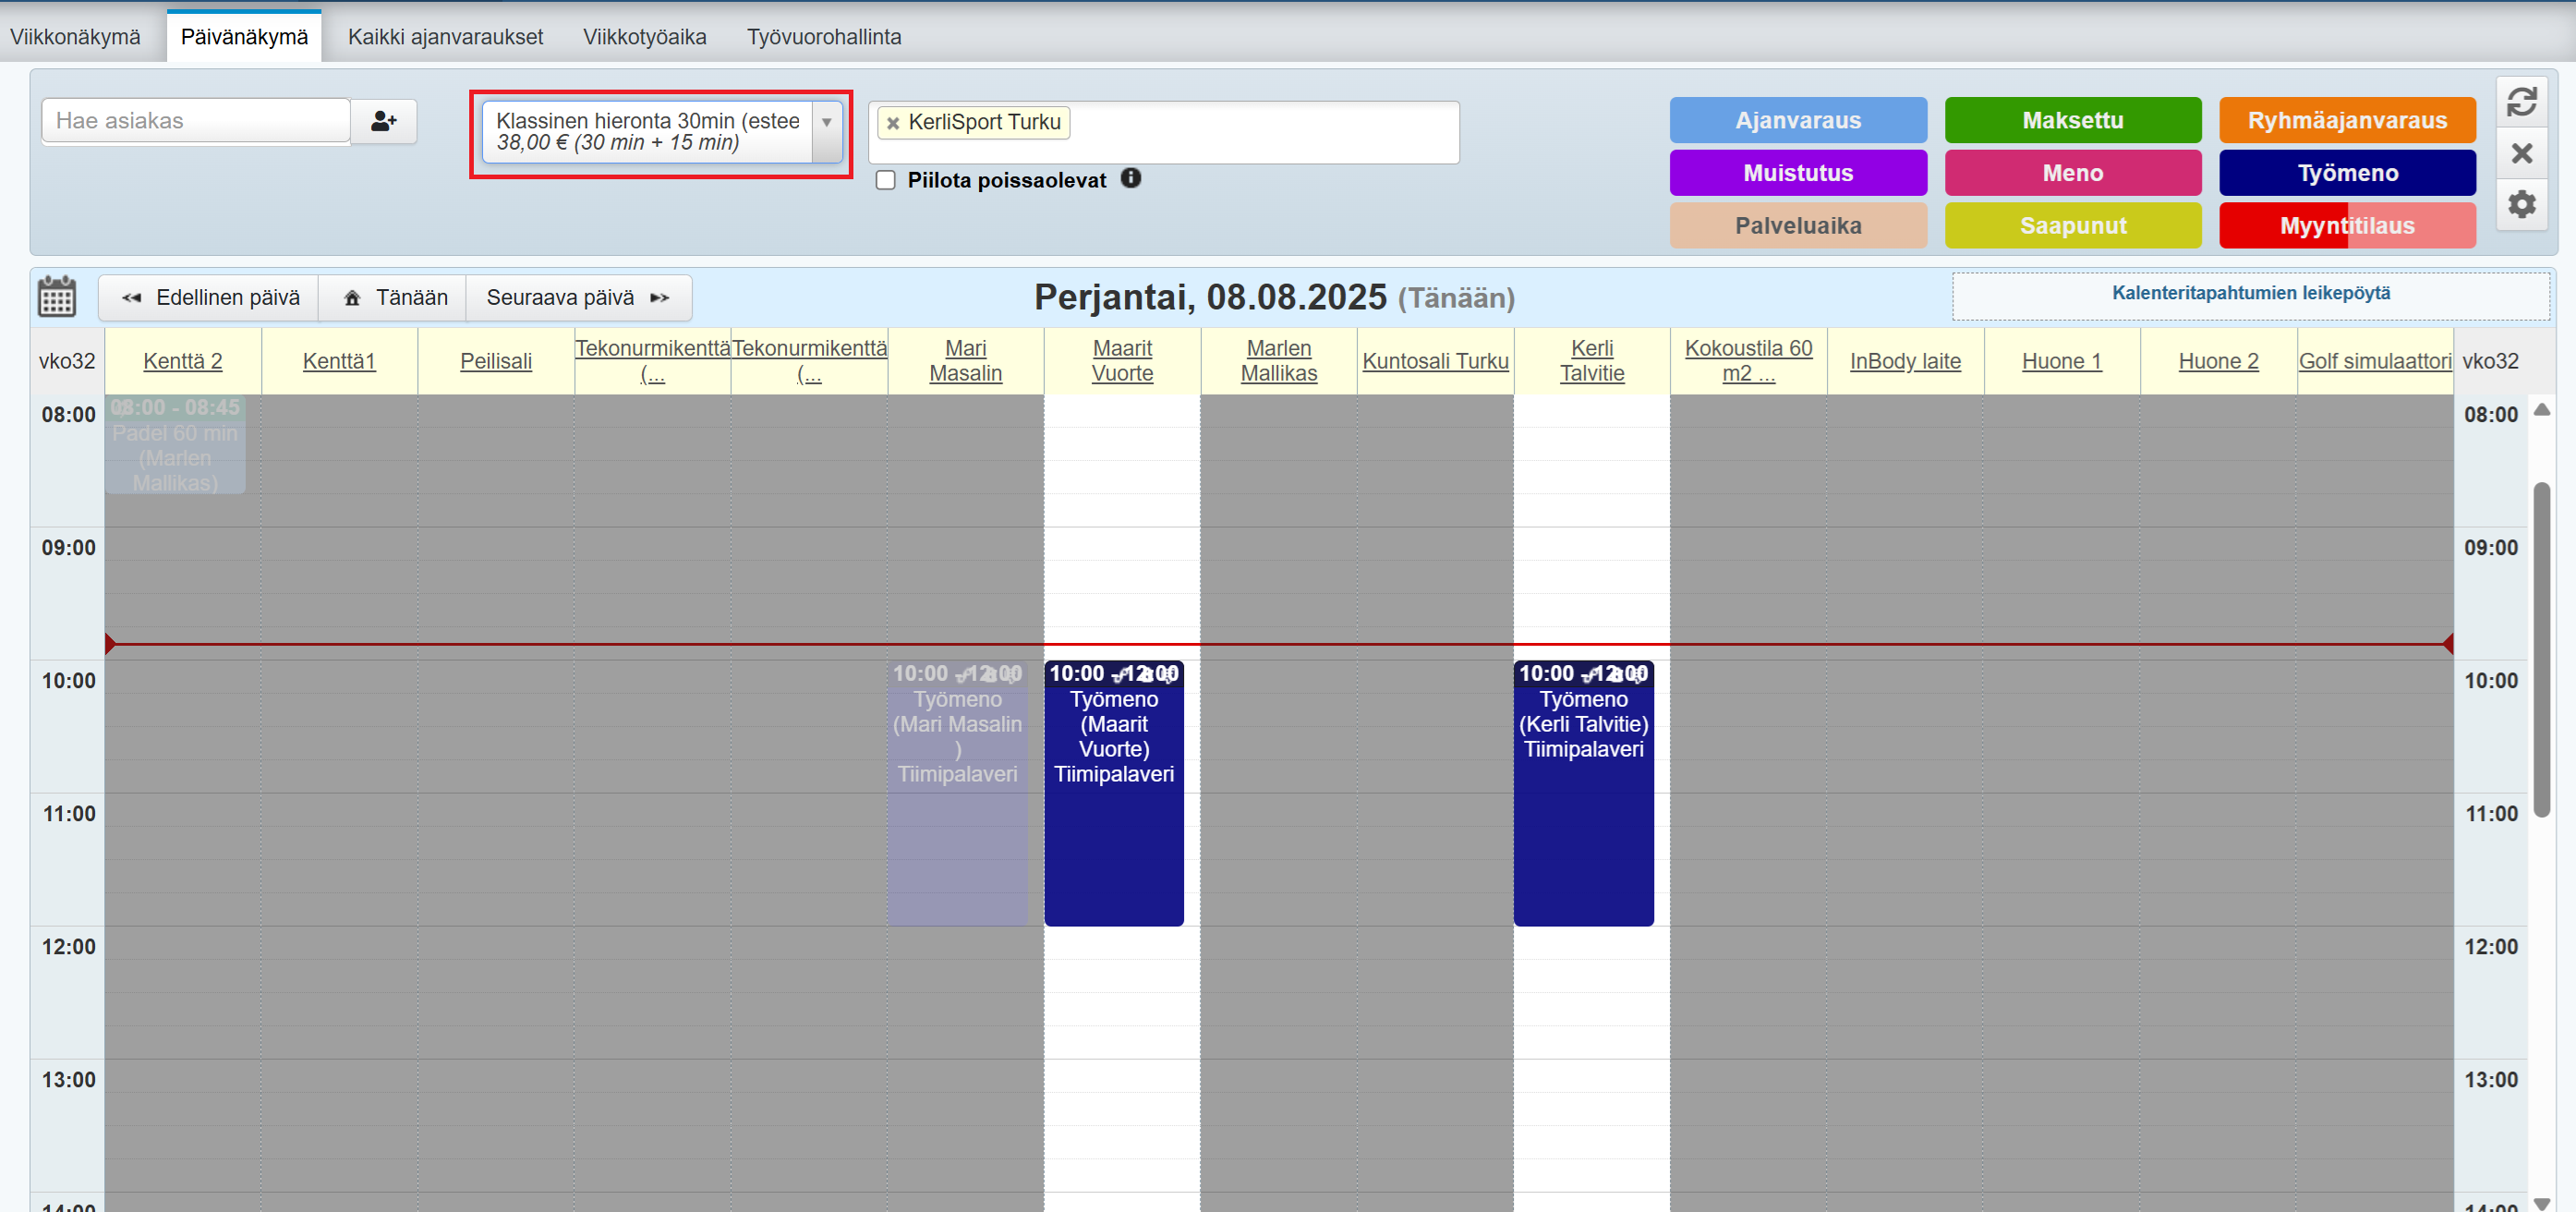
Task: Click the refresh calendar icon
Action: (x=2521, y=101)
